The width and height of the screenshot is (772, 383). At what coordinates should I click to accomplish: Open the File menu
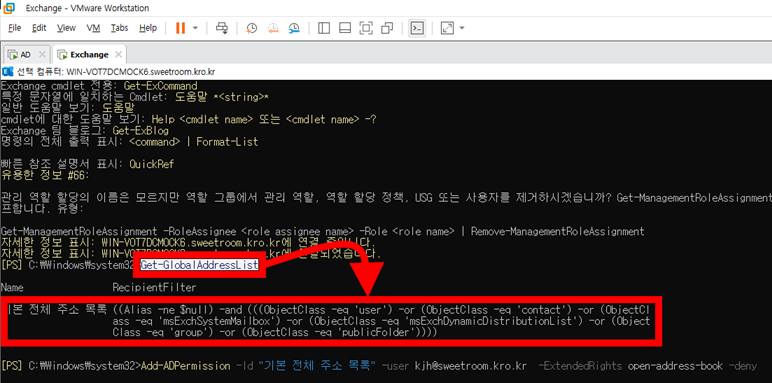point(15,28)
